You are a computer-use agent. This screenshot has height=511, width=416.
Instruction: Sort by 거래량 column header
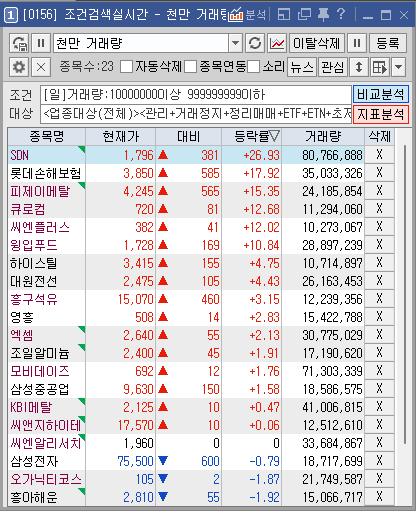tap(323, 137)
